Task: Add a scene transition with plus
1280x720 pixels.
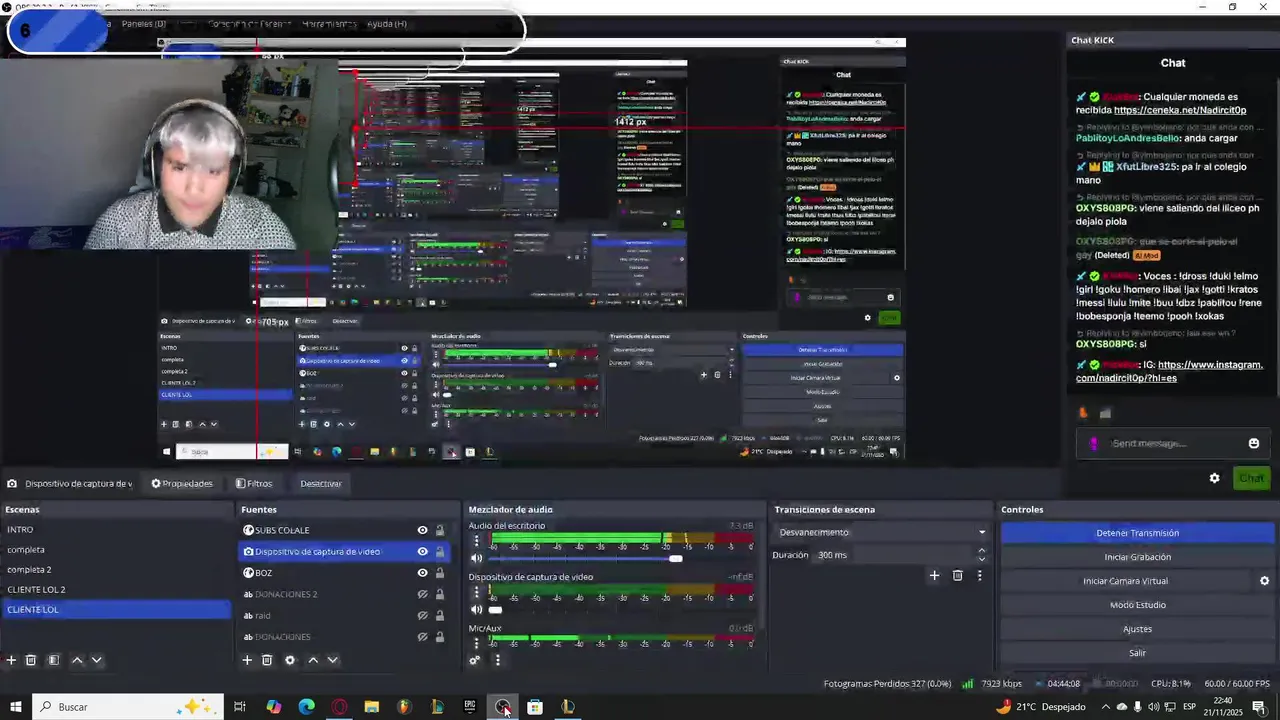Action: tap(934, 575)
